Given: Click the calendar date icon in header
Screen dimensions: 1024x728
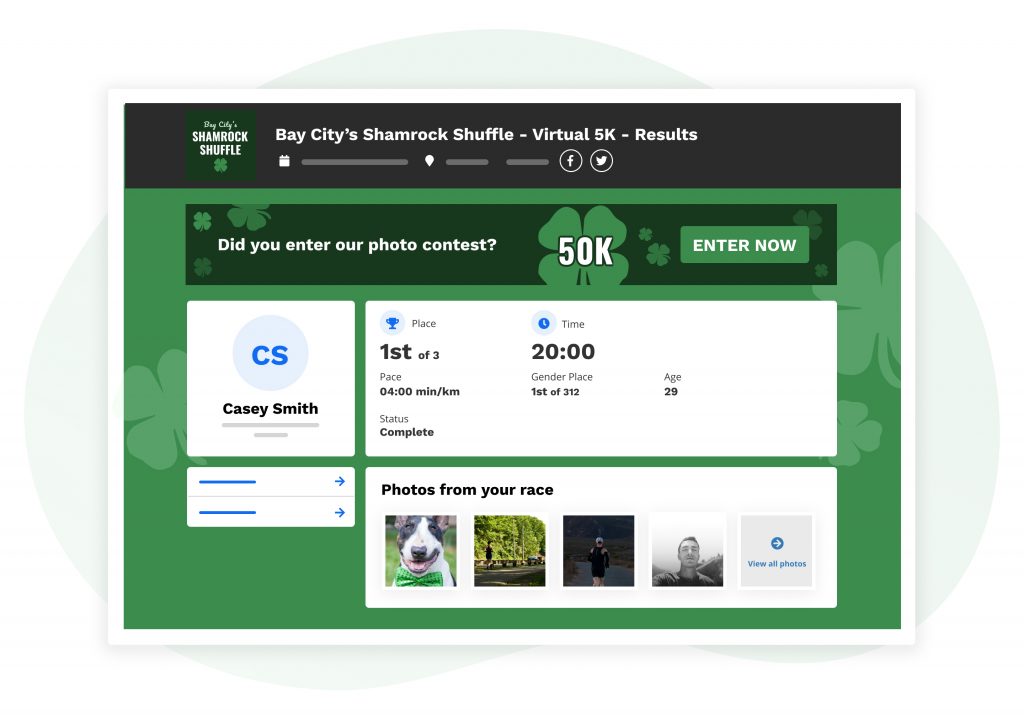Looking at the screenshot, I should [284, 161].
